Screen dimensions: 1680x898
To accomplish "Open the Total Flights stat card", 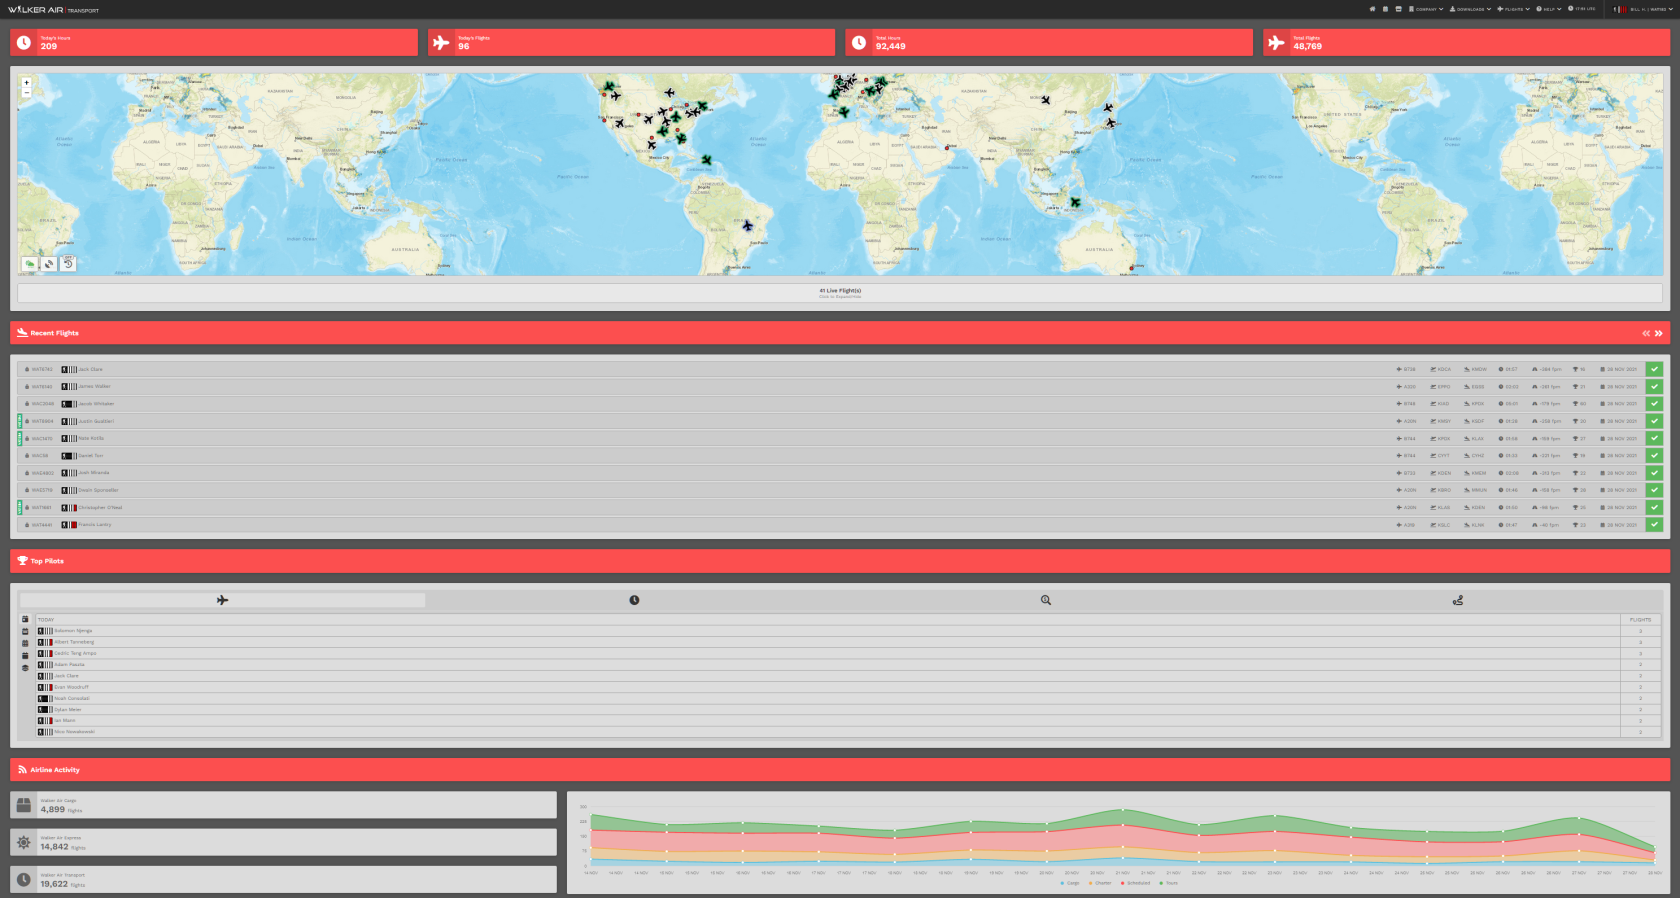I will click(x=1466, y=42).
